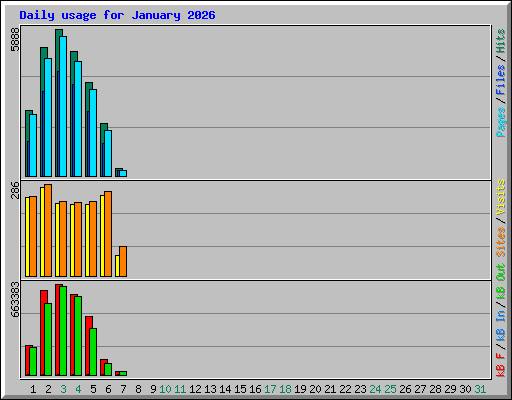Click day 19 on the x-axis
The image size is (512, 400).
point(300,389)
